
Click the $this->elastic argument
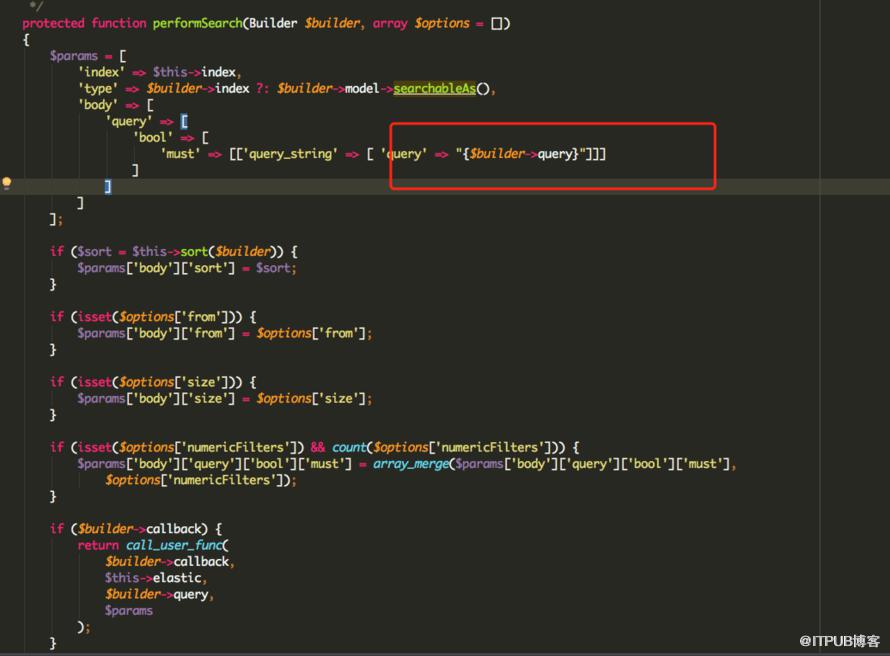pyautogui.click(x=153, y=578)
